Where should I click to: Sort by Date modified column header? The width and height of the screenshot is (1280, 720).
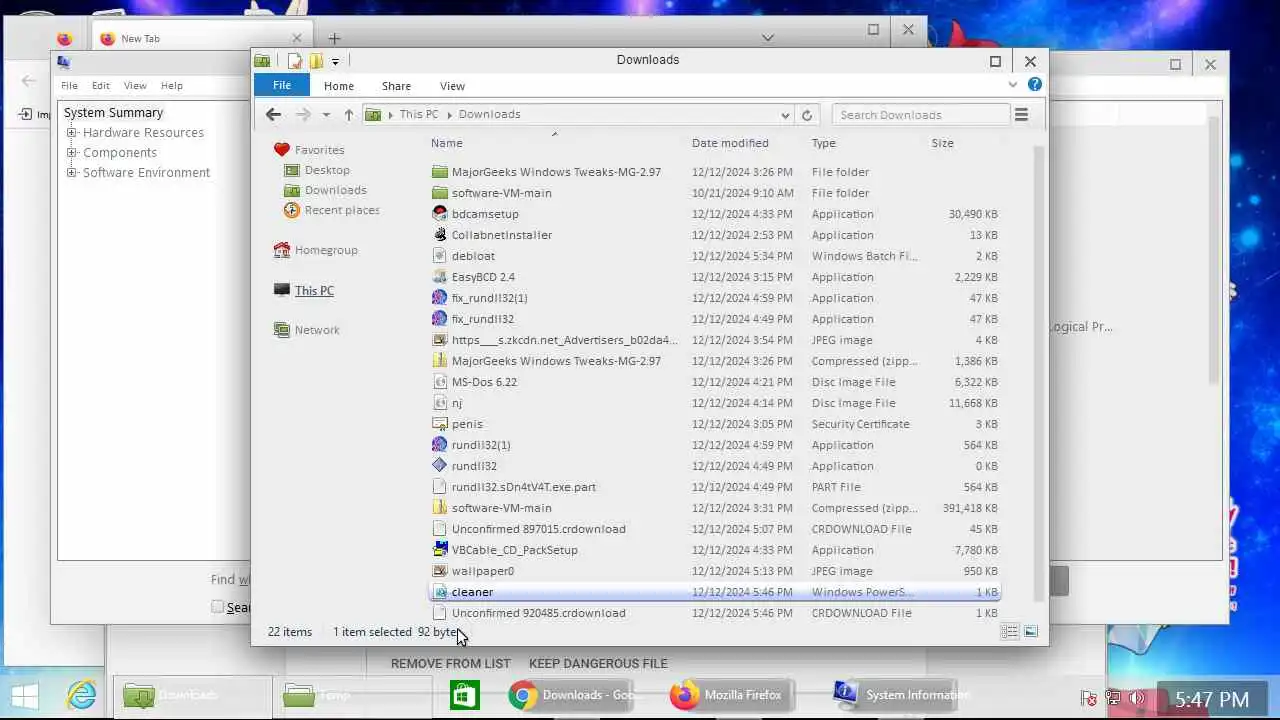(730, 143)
